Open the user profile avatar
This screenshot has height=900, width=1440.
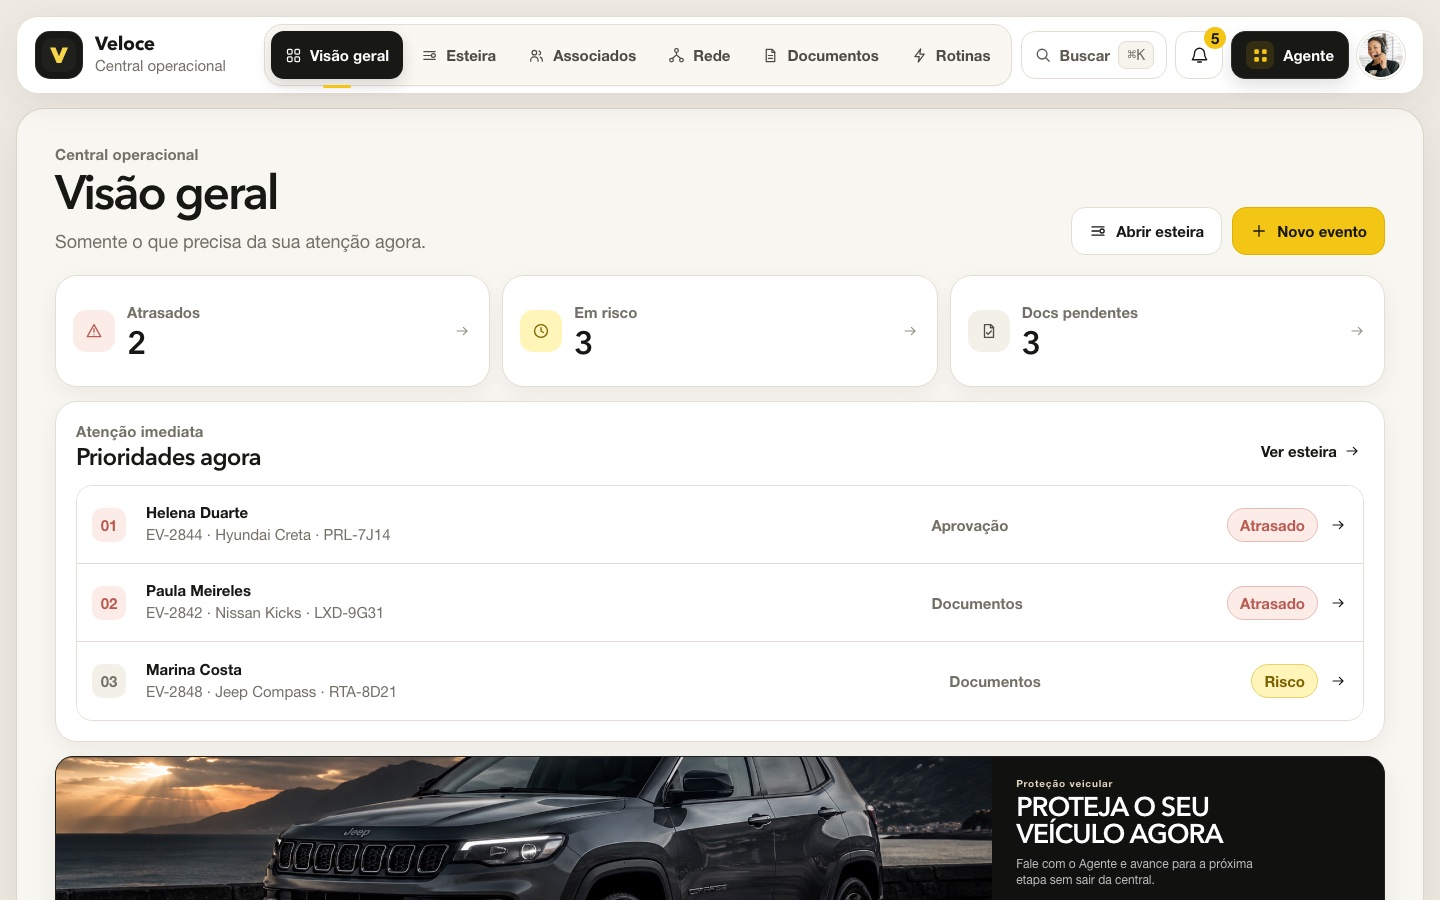click(x=1381, y=55)
